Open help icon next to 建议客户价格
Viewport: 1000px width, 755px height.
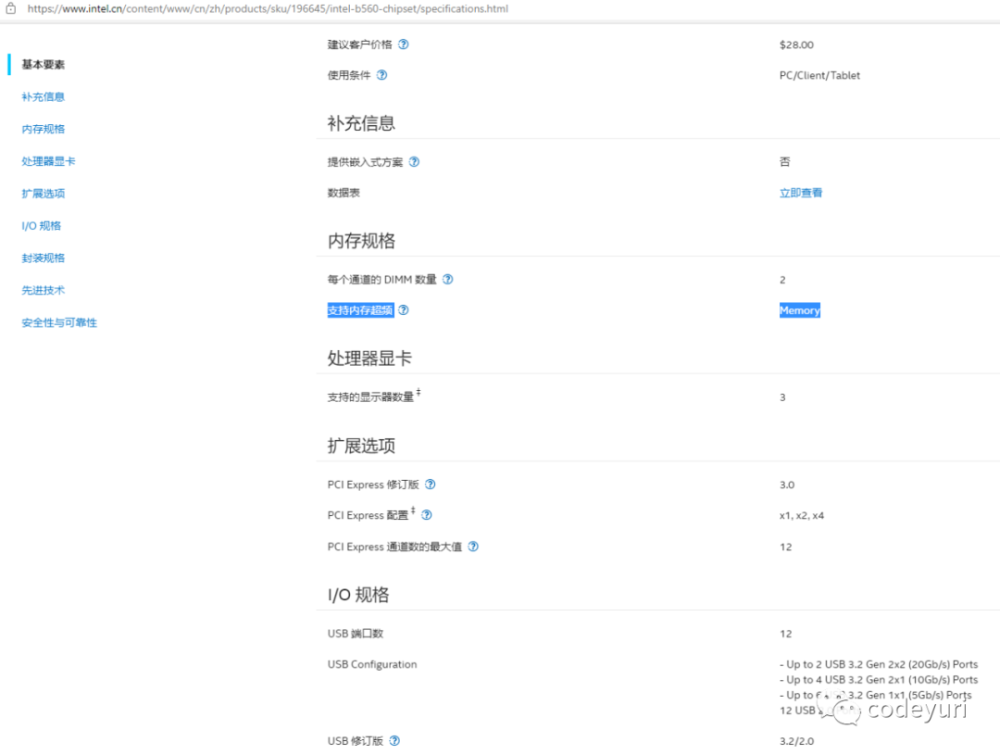point(404,45)
